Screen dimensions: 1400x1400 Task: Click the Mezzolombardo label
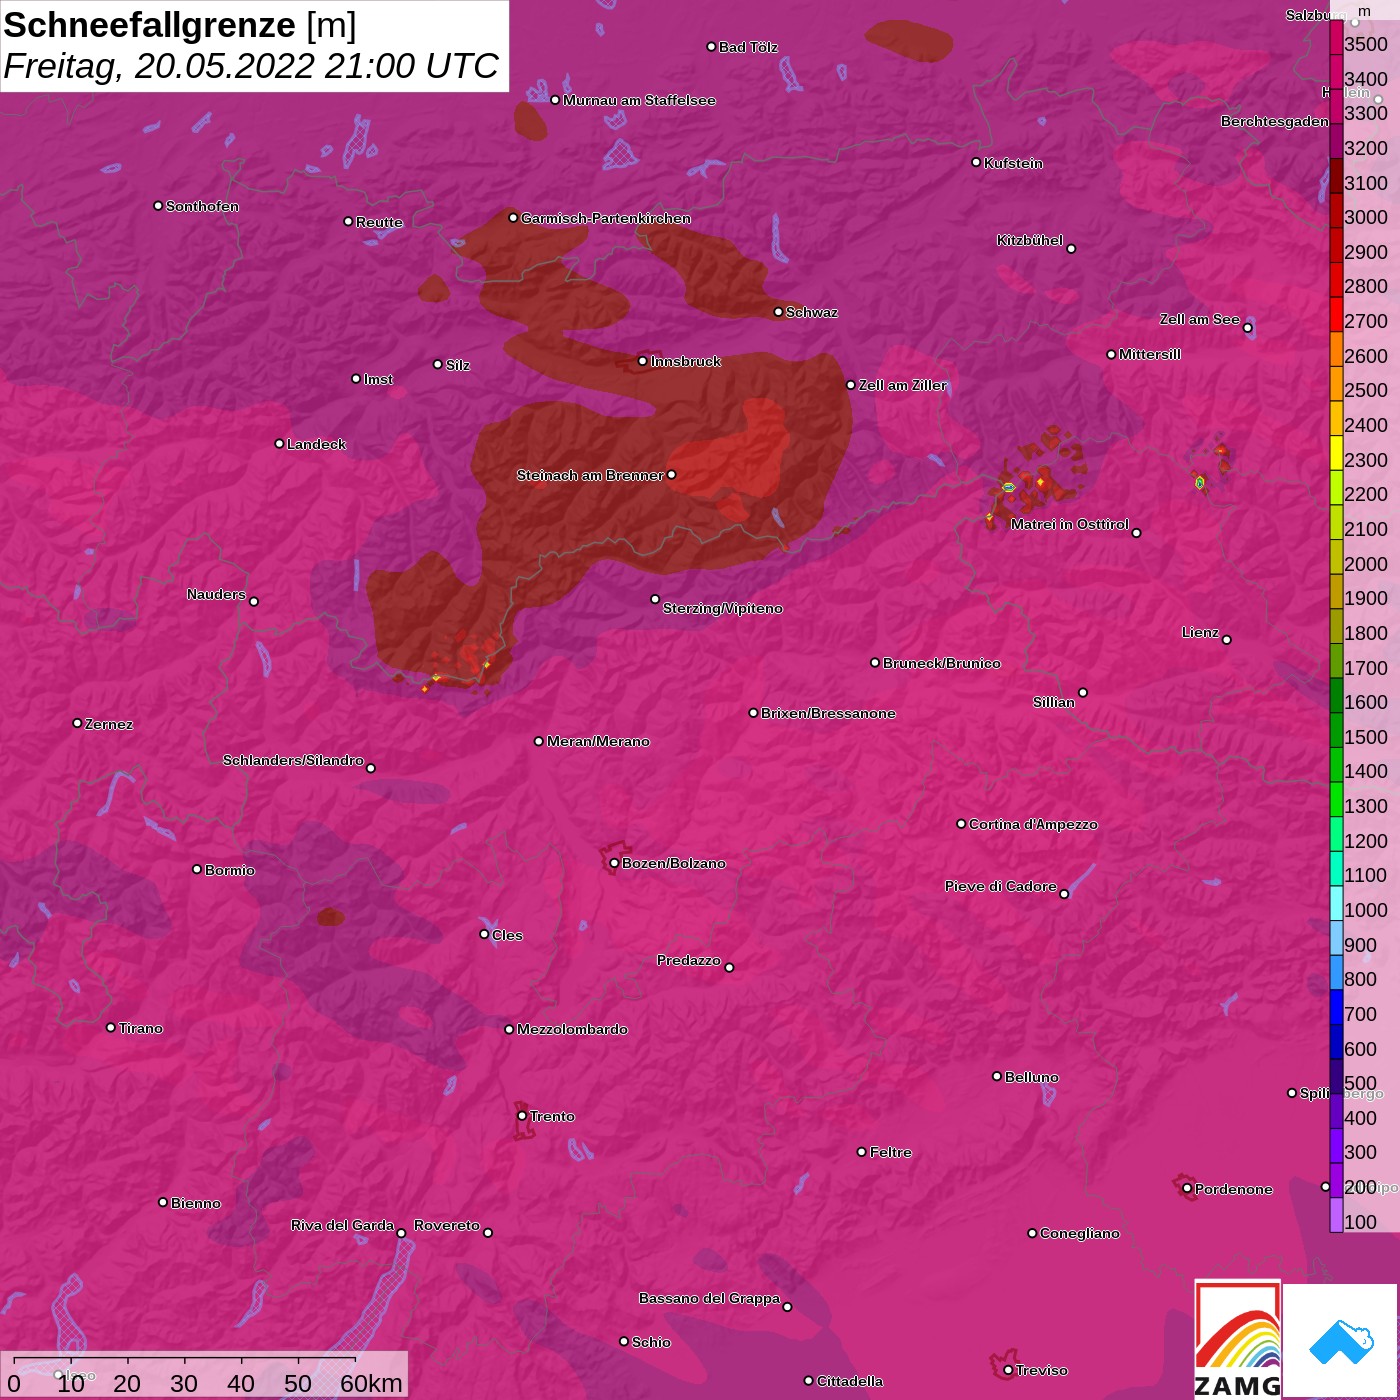click(x=572, y=1029)
